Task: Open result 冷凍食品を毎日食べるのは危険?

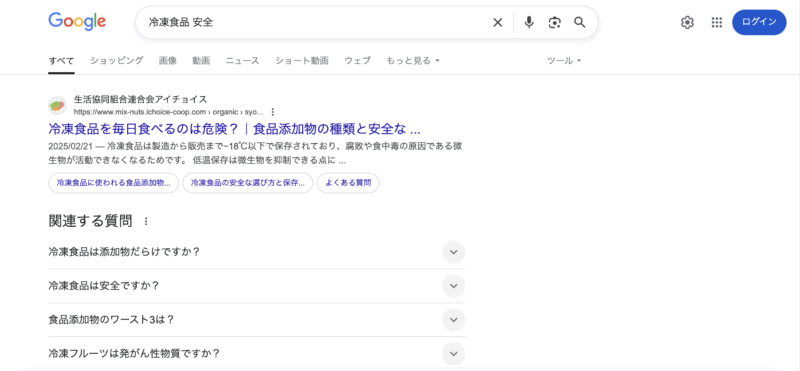Action: click(x=234, y=128)
